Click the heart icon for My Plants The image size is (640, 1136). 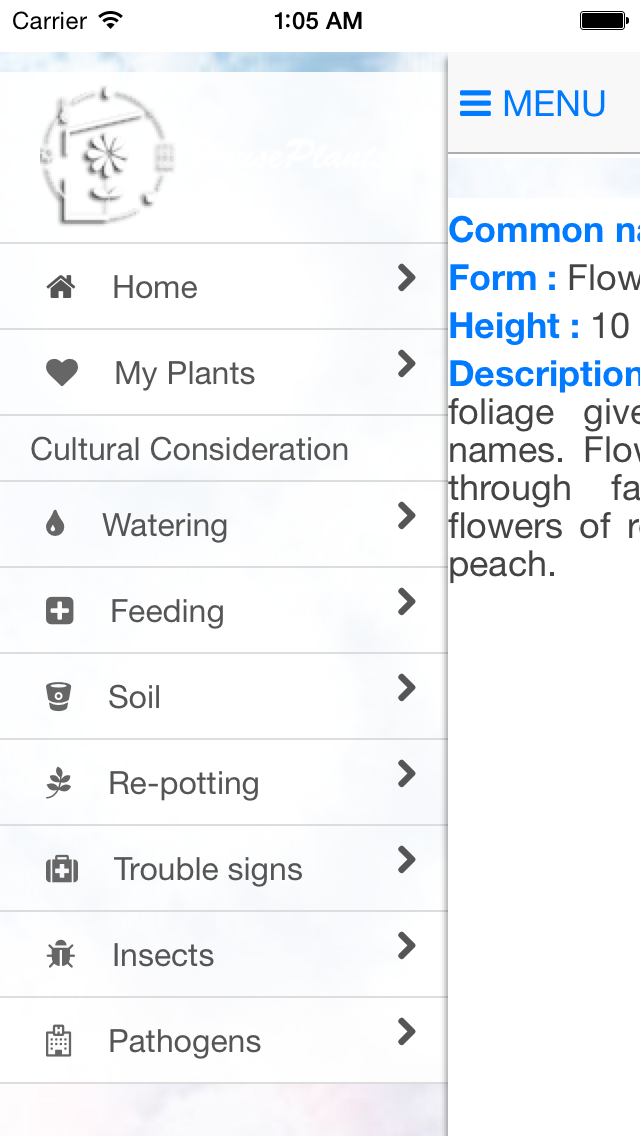pos(62,373)
